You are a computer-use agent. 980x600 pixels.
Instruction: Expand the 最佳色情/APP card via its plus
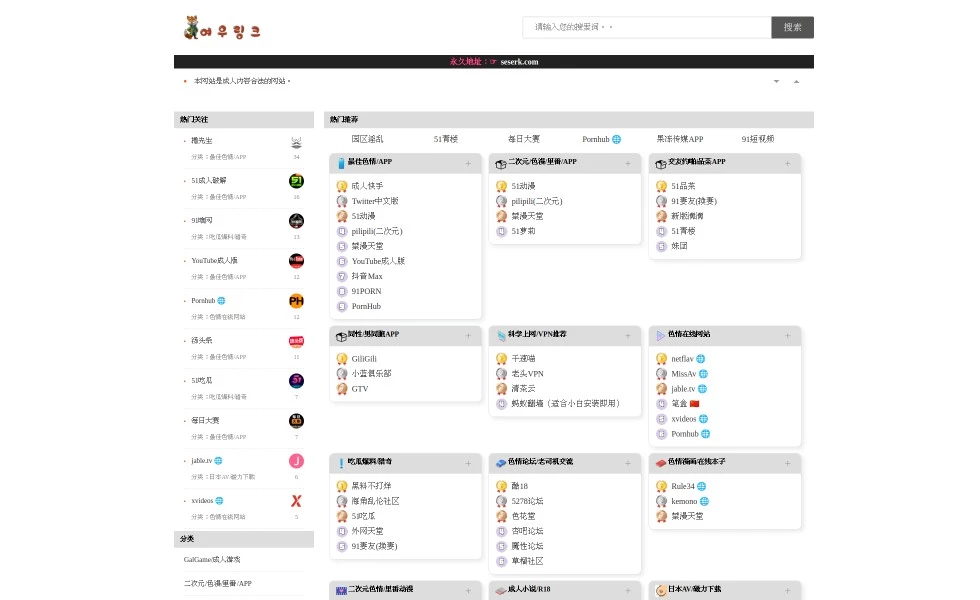(468, 162)
